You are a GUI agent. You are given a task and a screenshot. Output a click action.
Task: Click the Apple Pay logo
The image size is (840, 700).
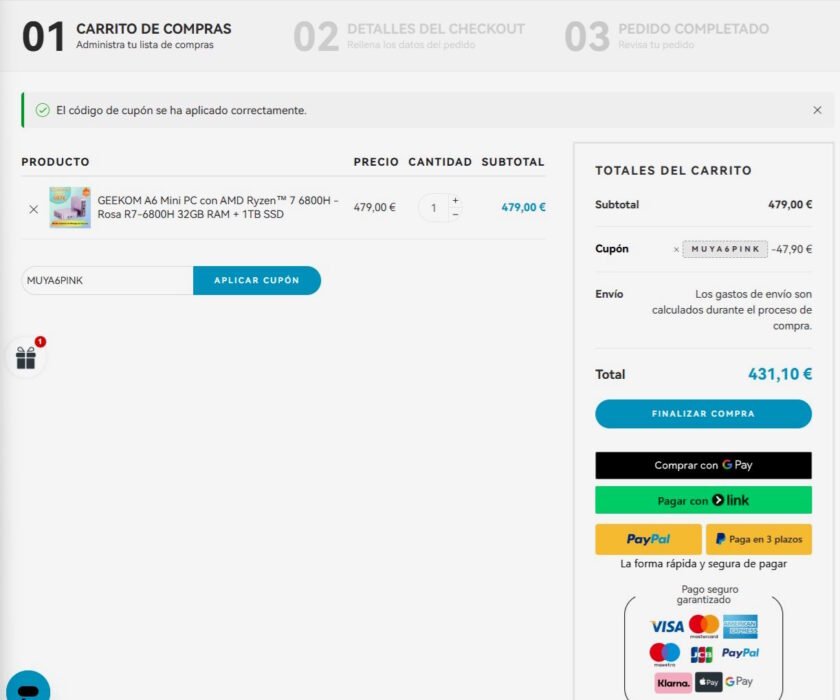pyautogui.click(x=709, y=682)
